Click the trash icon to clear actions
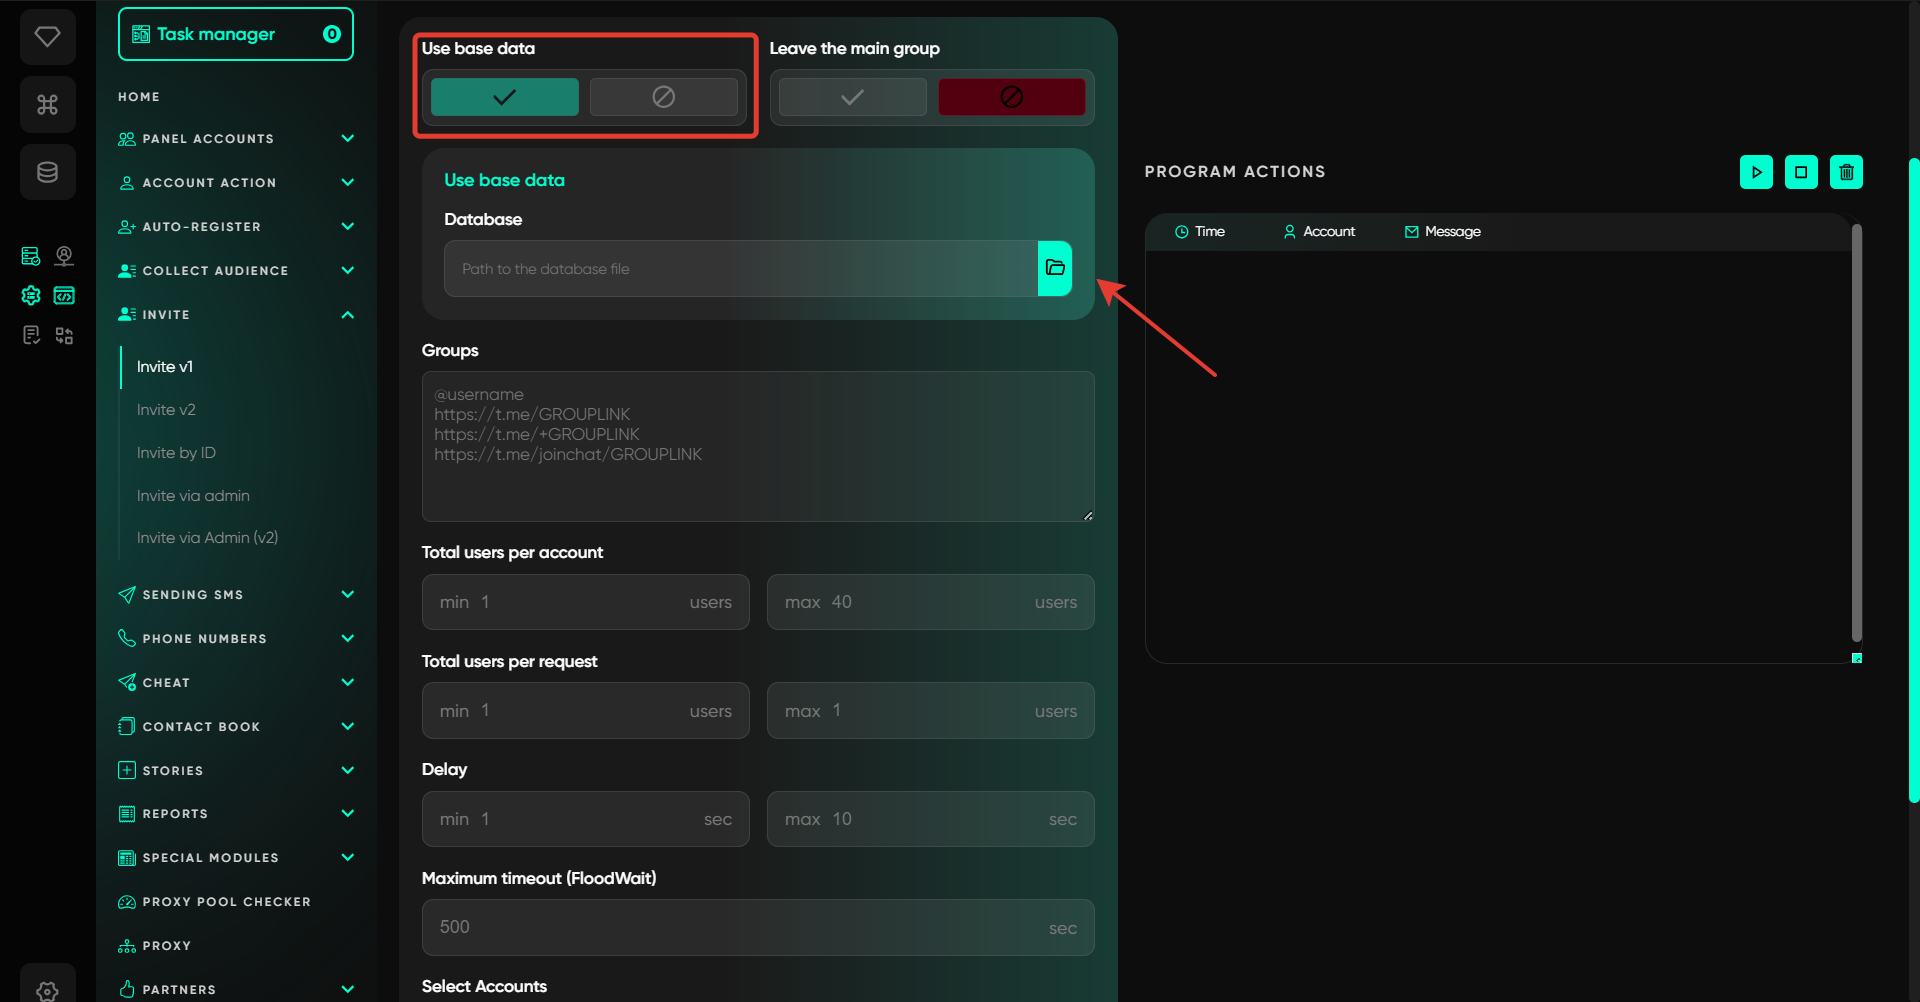Screen dimensions: 1920x1002 point(1846,172)
